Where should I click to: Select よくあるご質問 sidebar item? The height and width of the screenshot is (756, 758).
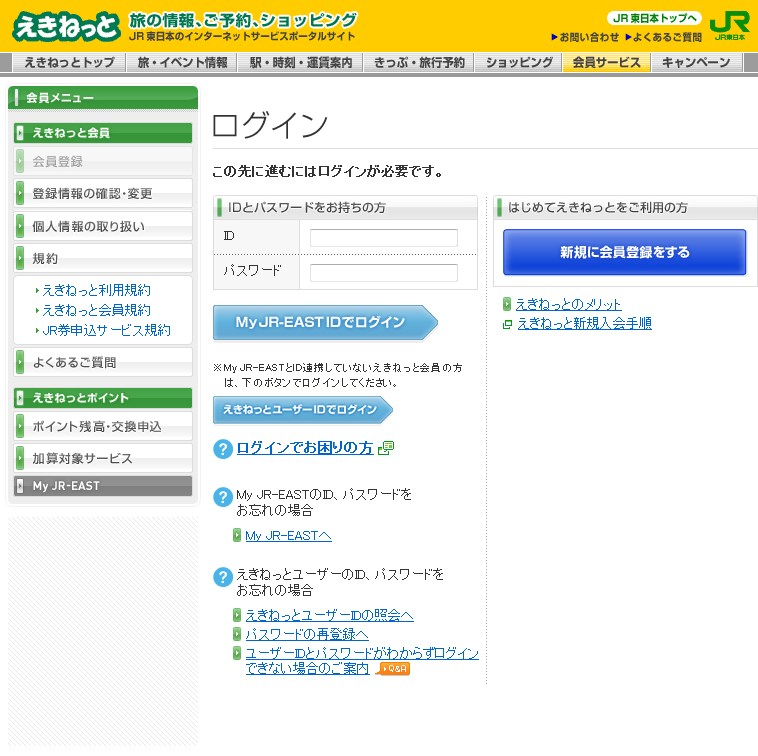point(103,362)
